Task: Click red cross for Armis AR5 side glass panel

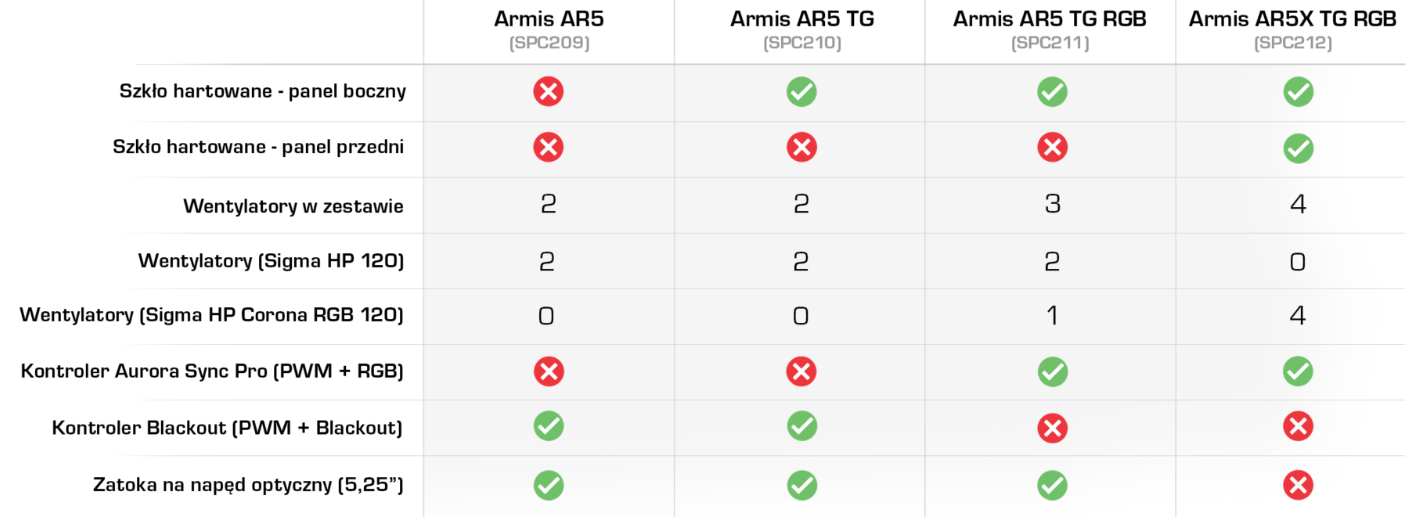Action: point(548,92)
